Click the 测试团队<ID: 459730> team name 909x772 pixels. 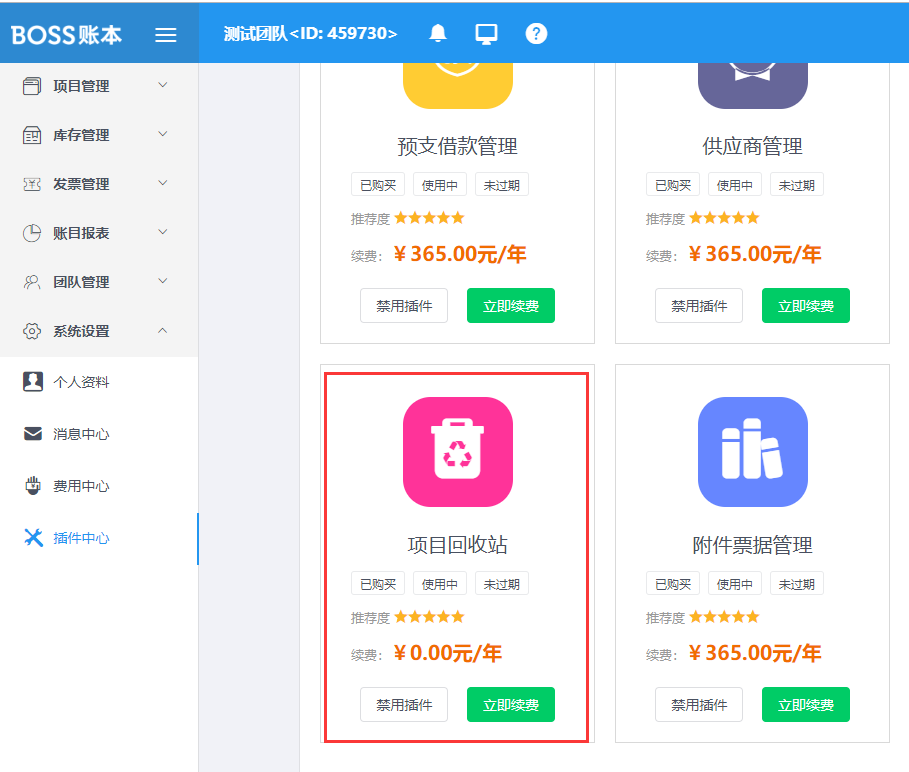click(311, 34)
